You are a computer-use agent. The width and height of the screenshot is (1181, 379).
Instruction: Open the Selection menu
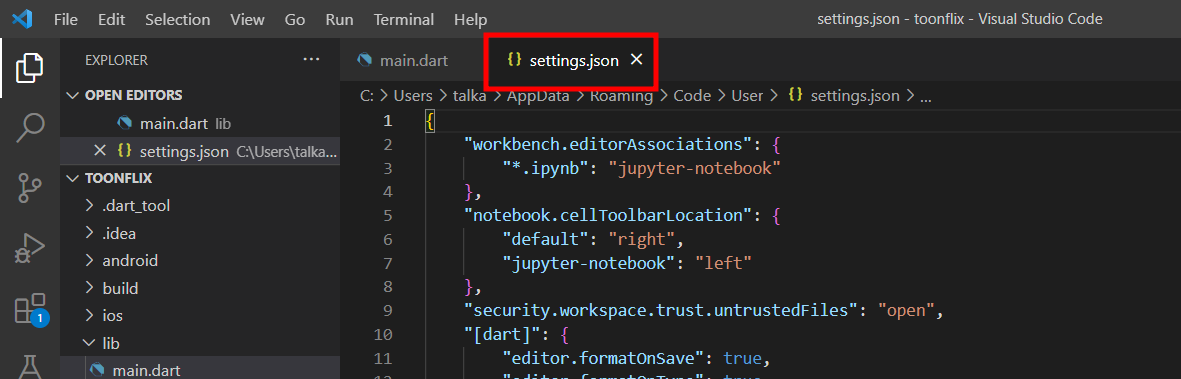179,20
